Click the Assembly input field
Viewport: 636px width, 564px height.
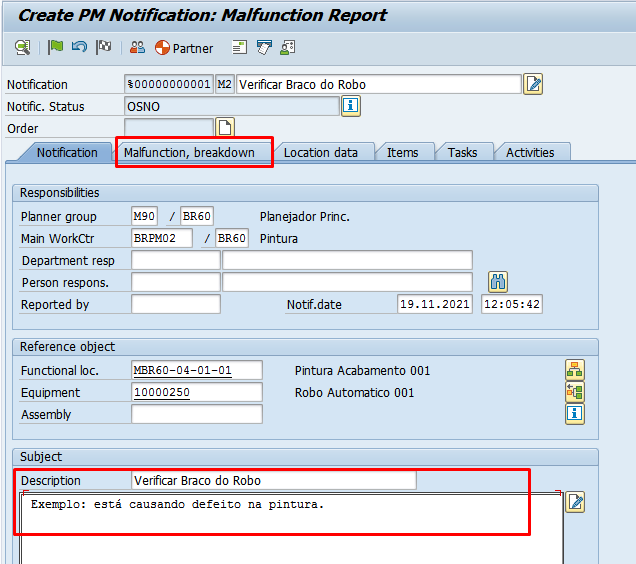(x=197, y=414)
